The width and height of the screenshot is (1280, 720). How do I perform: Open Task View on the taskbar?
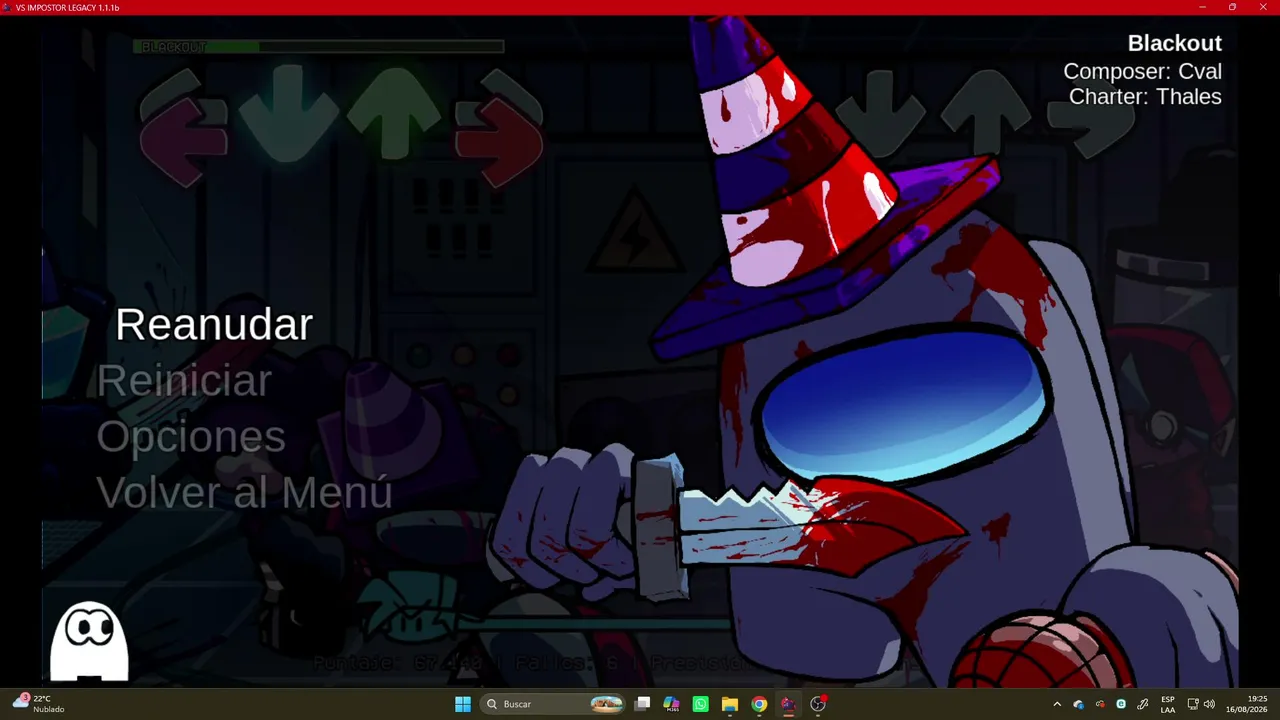coord(643,704)
